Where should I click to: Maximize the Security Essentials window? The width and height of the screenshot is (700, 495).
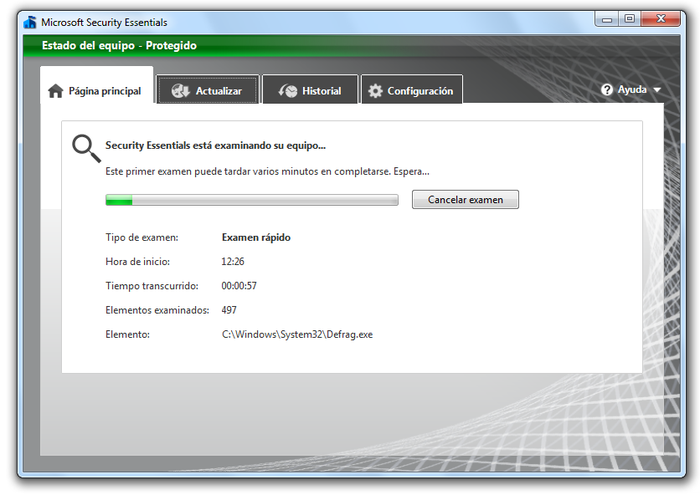629,19
